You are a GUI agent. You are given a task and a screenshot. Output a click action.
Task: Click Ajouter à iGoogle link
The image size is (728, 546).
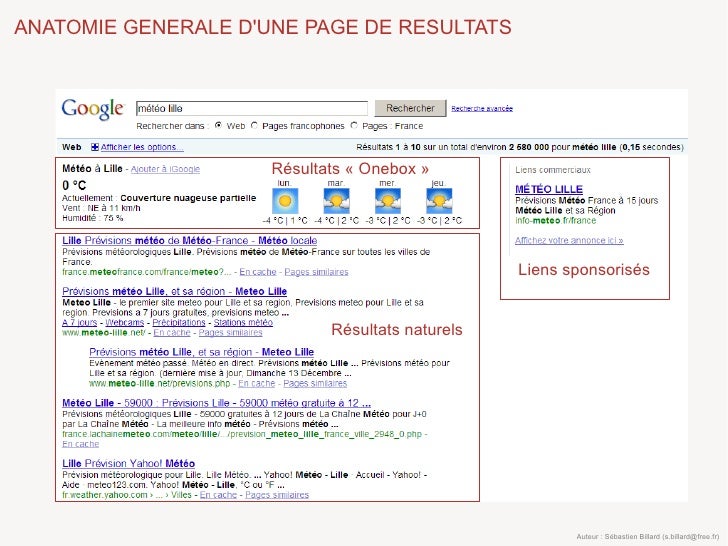click(x=165, y=169)
